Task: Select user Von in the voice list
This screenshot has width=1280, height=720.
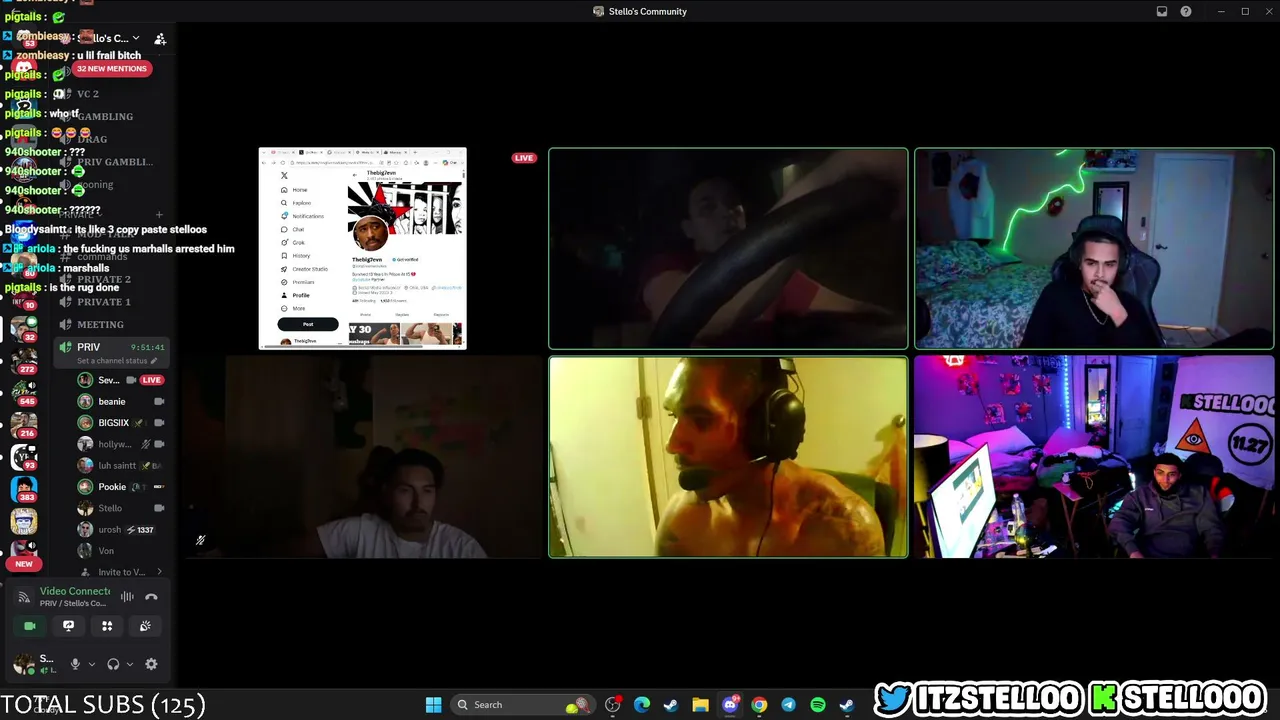Action: click(x=121, y=551)
